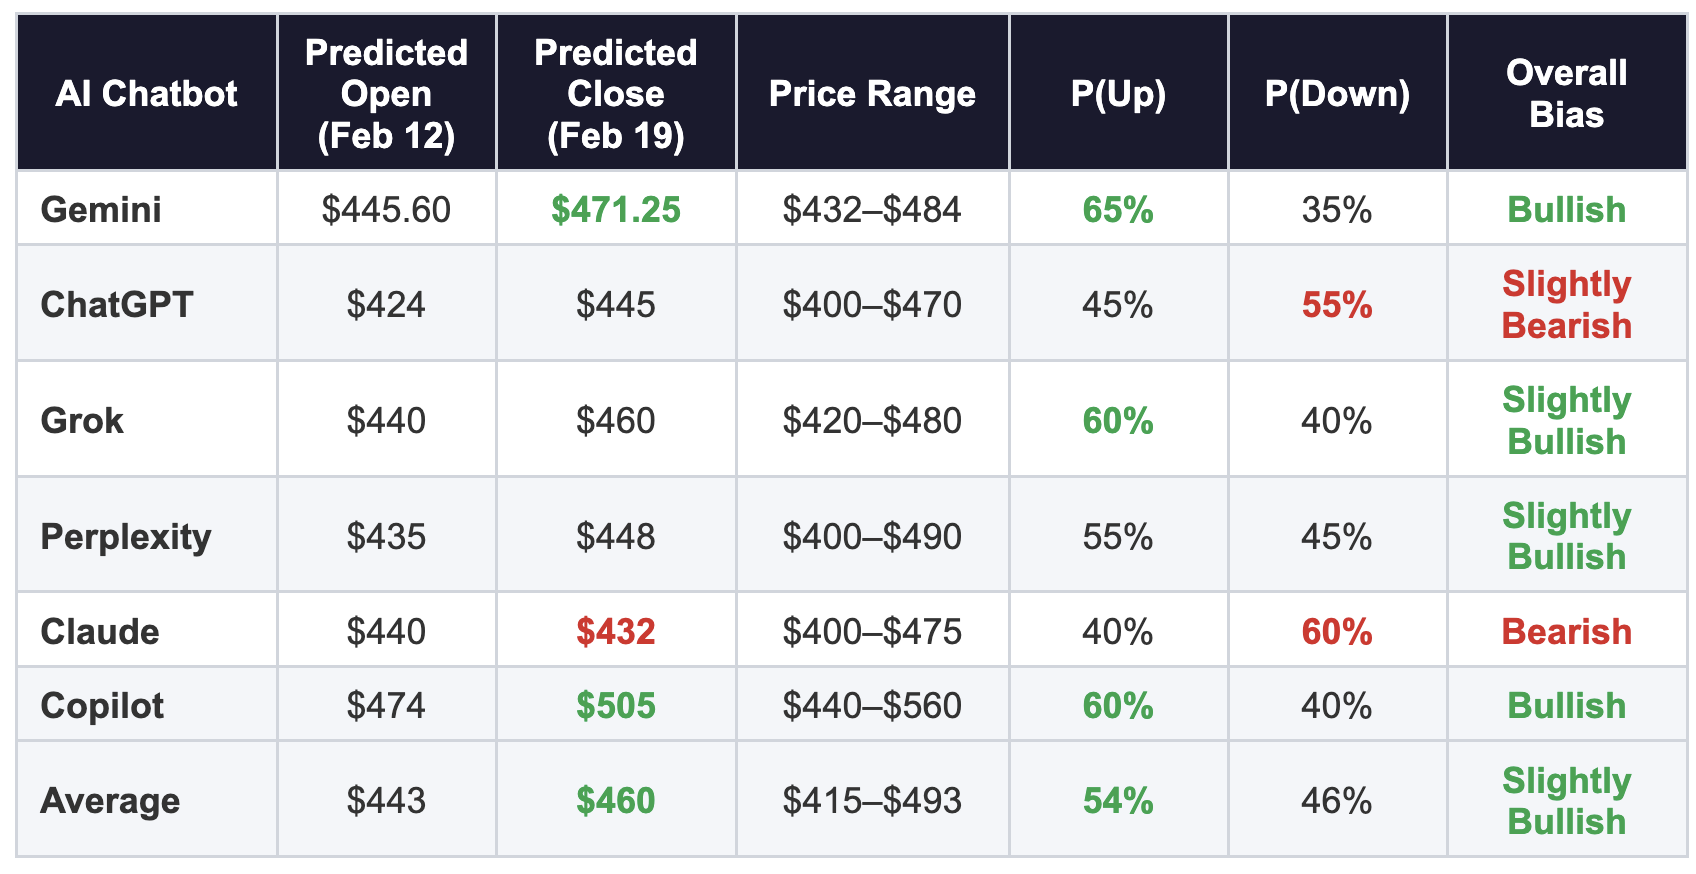
Task: Click the P(Down) column header
Action: coord(1337,94)
